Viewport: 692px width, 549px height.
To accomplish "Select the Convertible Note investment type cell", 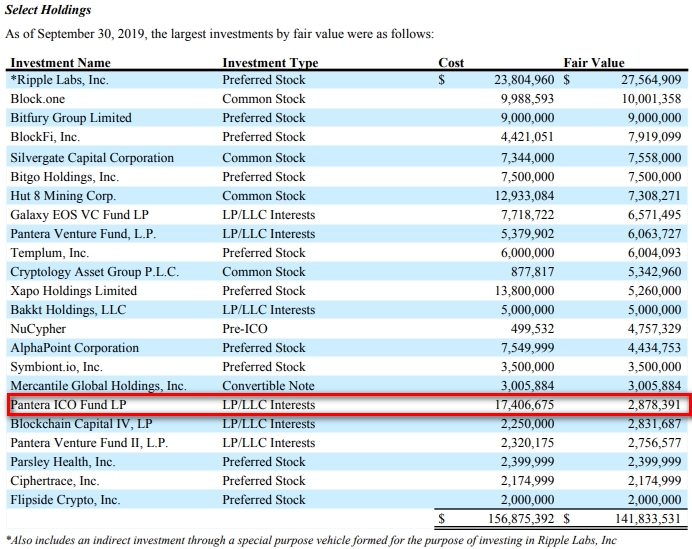I will coord(268,386).
